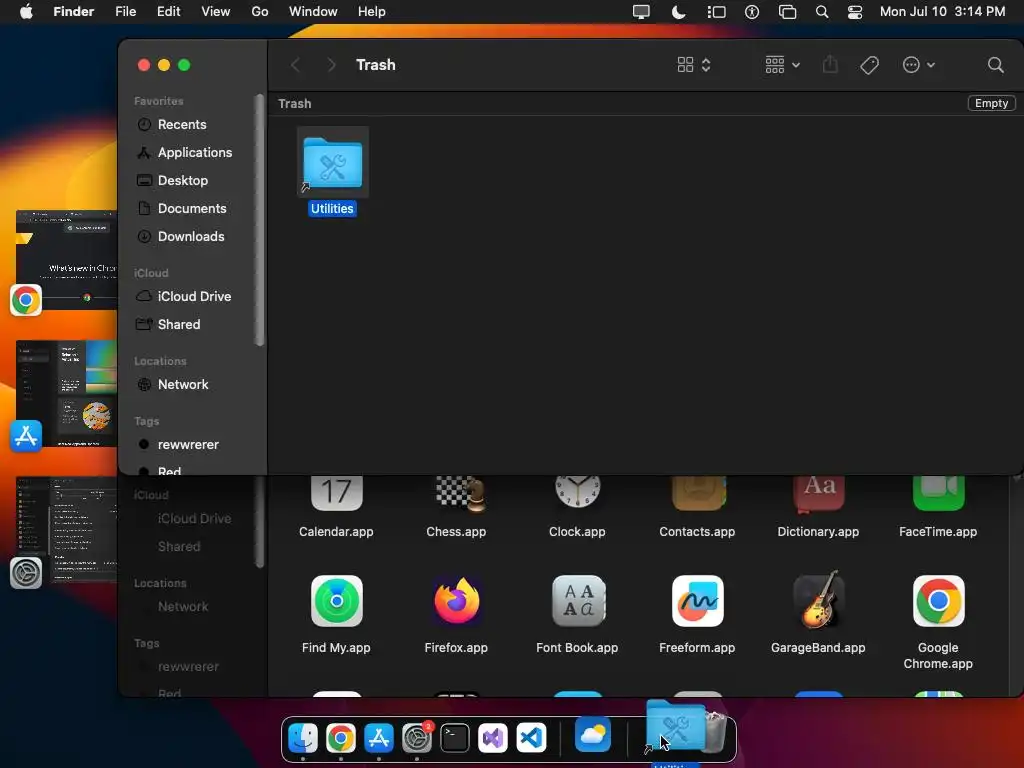Select Clock.app in the back Finder window

point(577,509)
